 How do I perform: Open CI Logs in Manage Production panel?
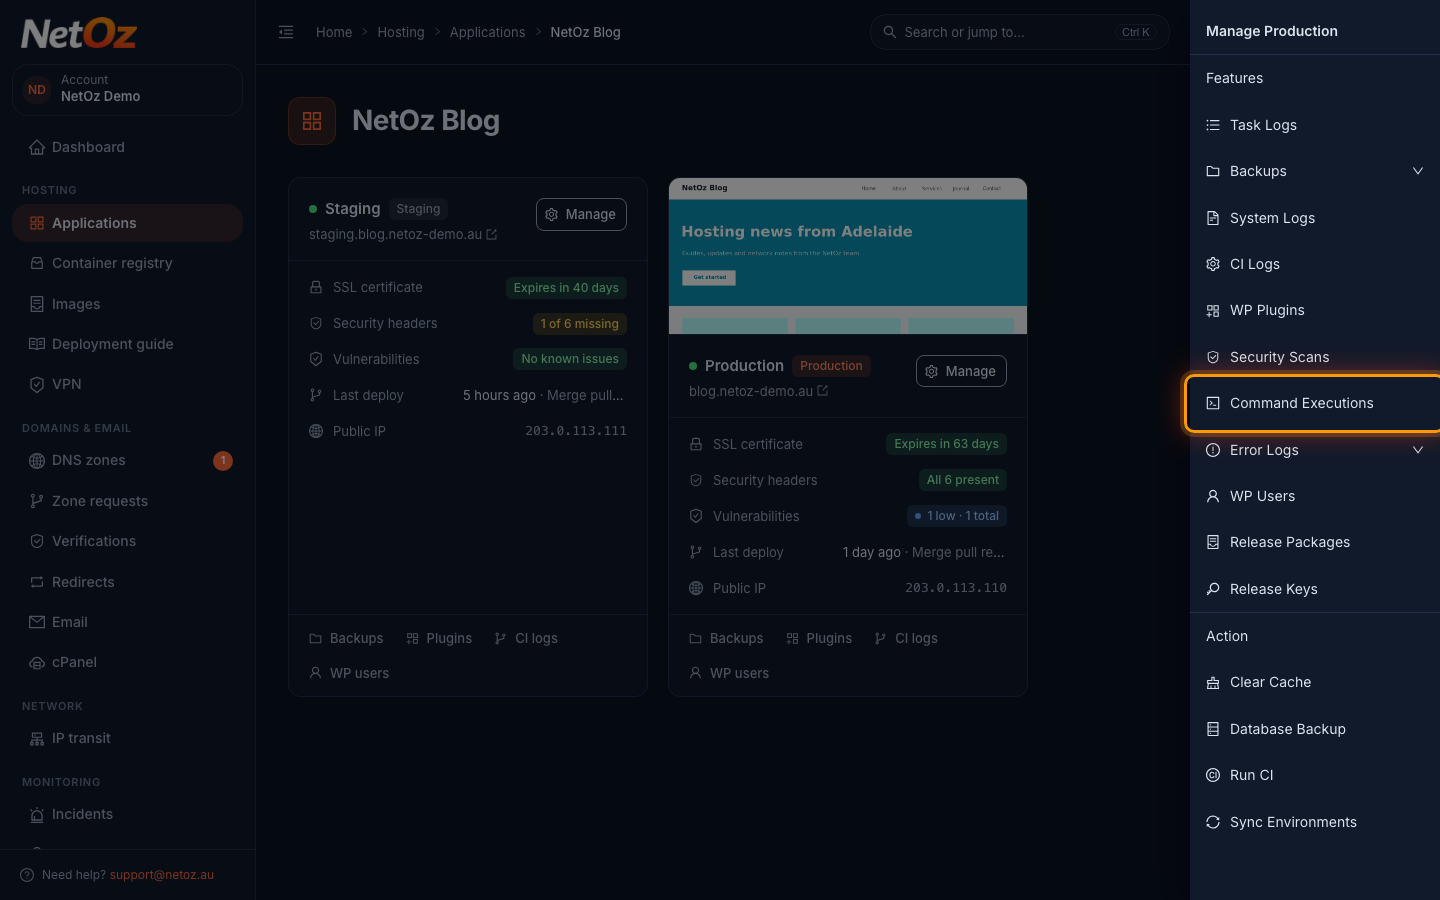[x=1315, y=264]
